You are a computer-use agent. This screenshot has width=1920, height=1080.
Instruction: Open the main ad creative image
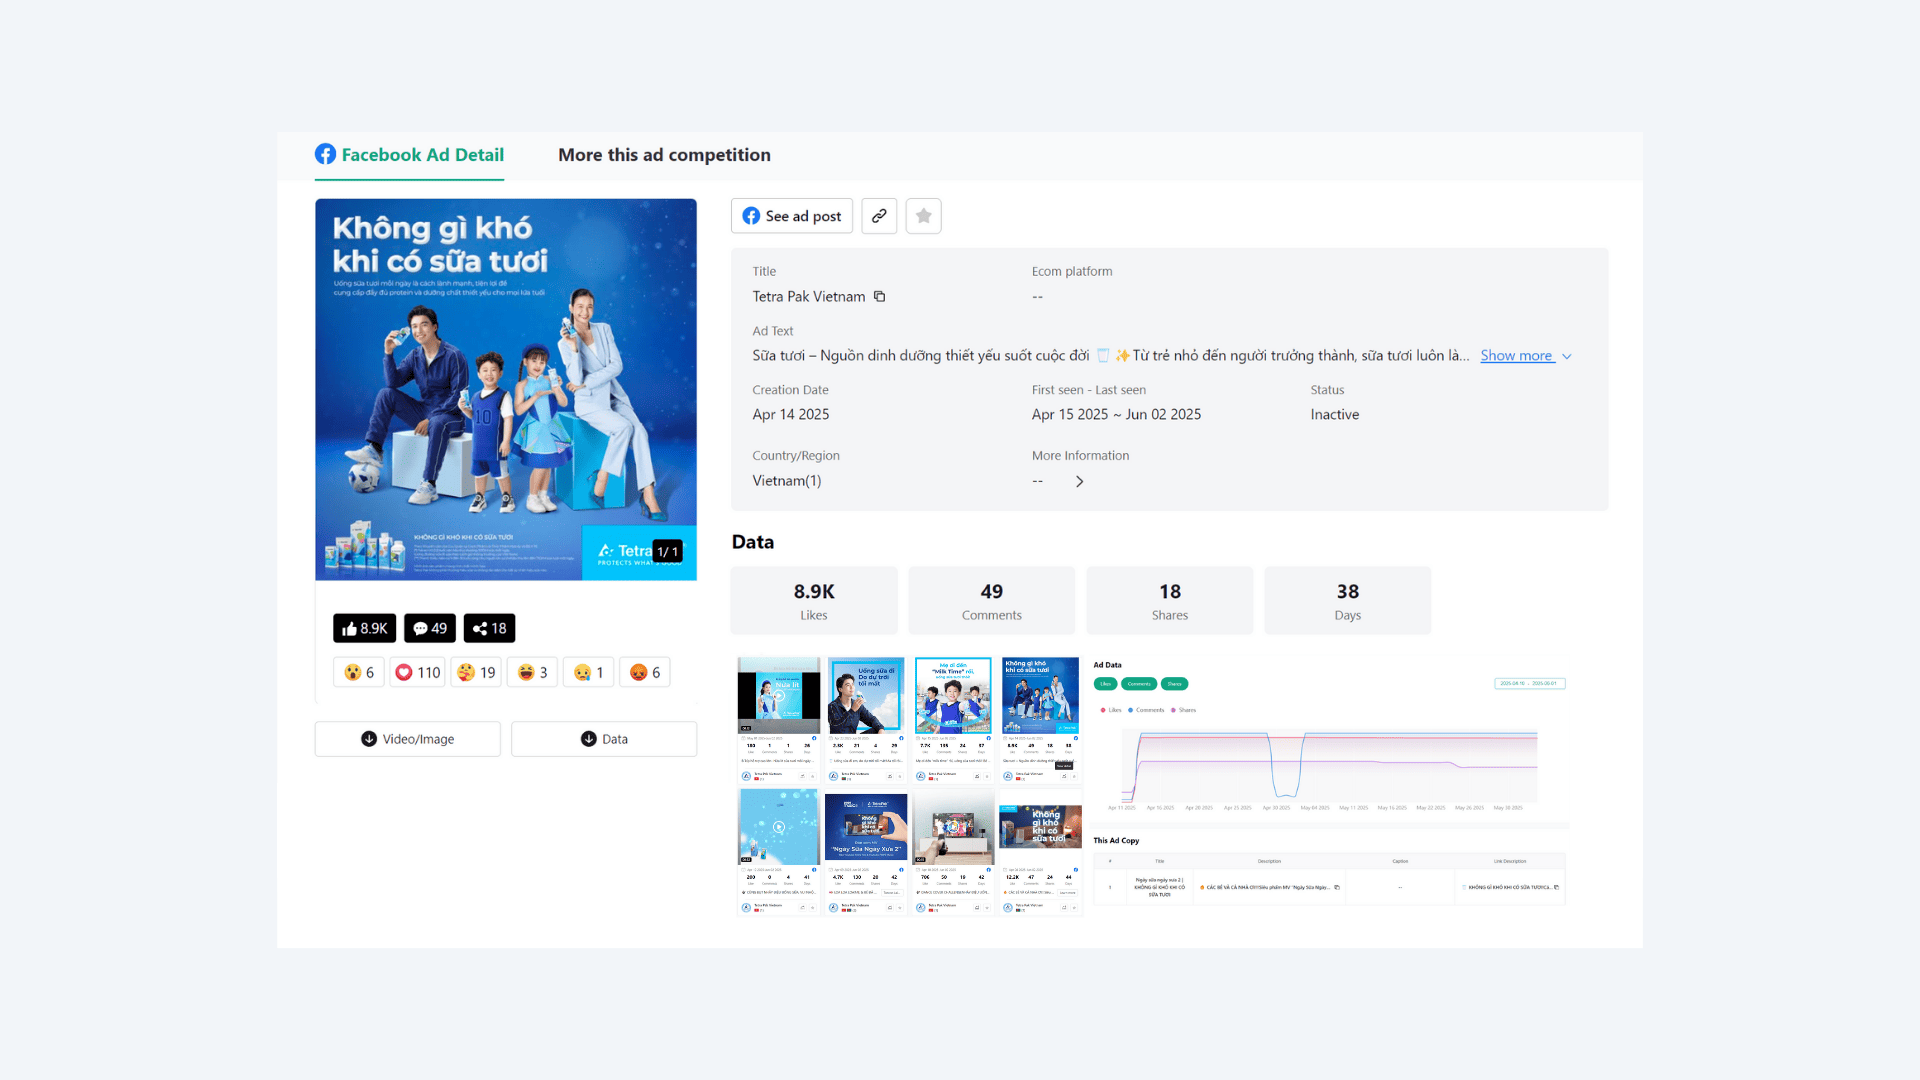506,389
